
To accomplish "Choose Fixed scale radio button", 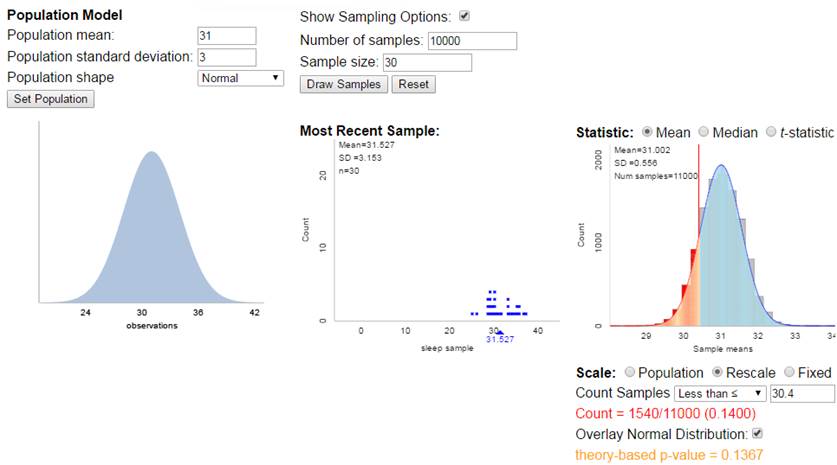I will coord(789,372).
